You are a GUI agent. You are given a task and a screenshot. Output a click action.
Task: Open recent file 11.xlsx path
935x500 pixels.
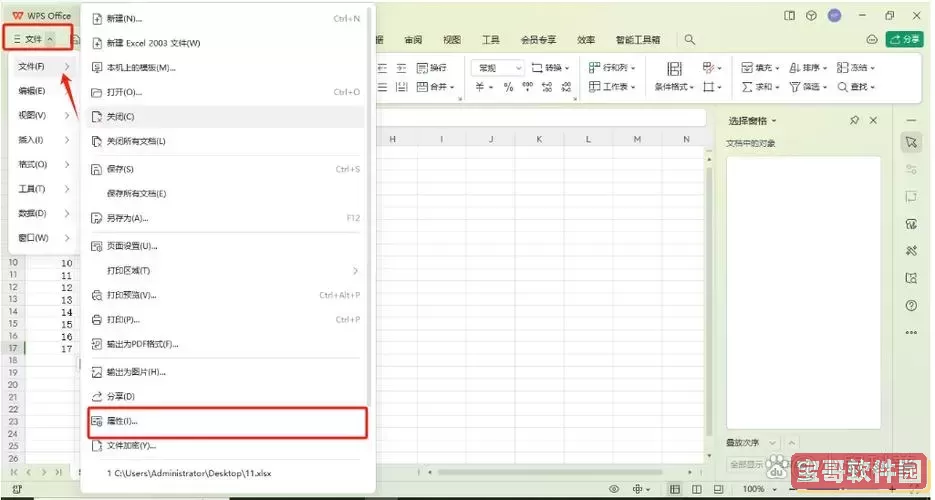225,473
